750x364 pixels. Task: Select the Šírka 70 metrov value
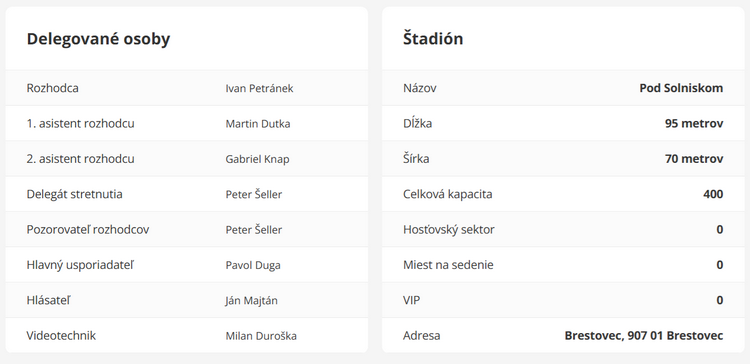pyautogui.click(x=694, y=159)
